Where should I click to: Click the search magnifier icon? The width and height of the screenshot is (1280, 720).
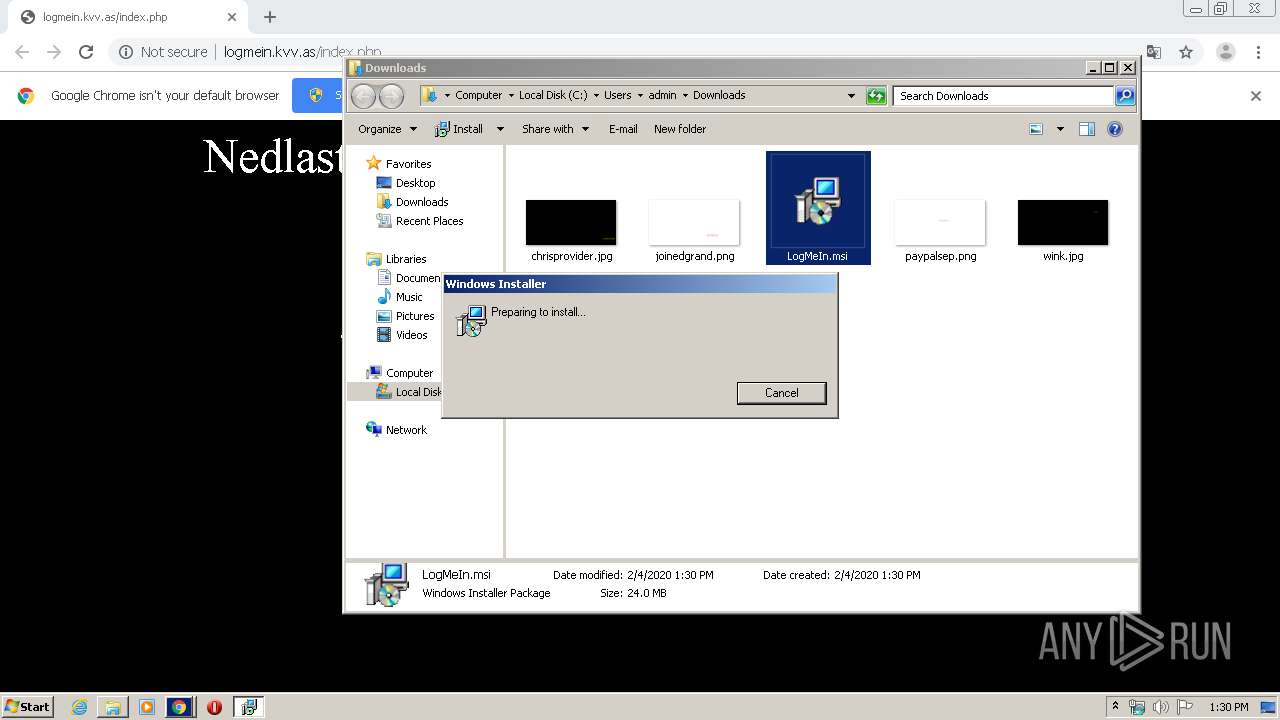(x=1125, y=96)
